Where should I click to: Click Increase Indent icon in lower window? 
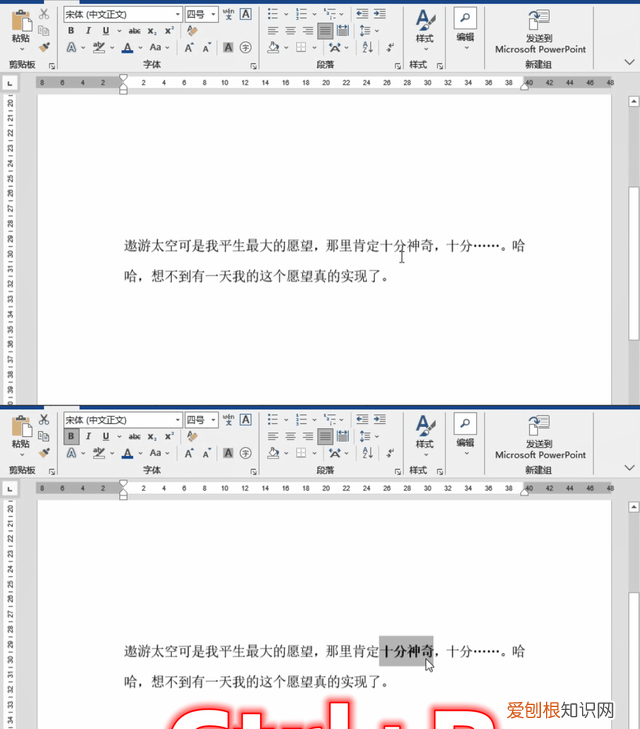tap(380, 420)
